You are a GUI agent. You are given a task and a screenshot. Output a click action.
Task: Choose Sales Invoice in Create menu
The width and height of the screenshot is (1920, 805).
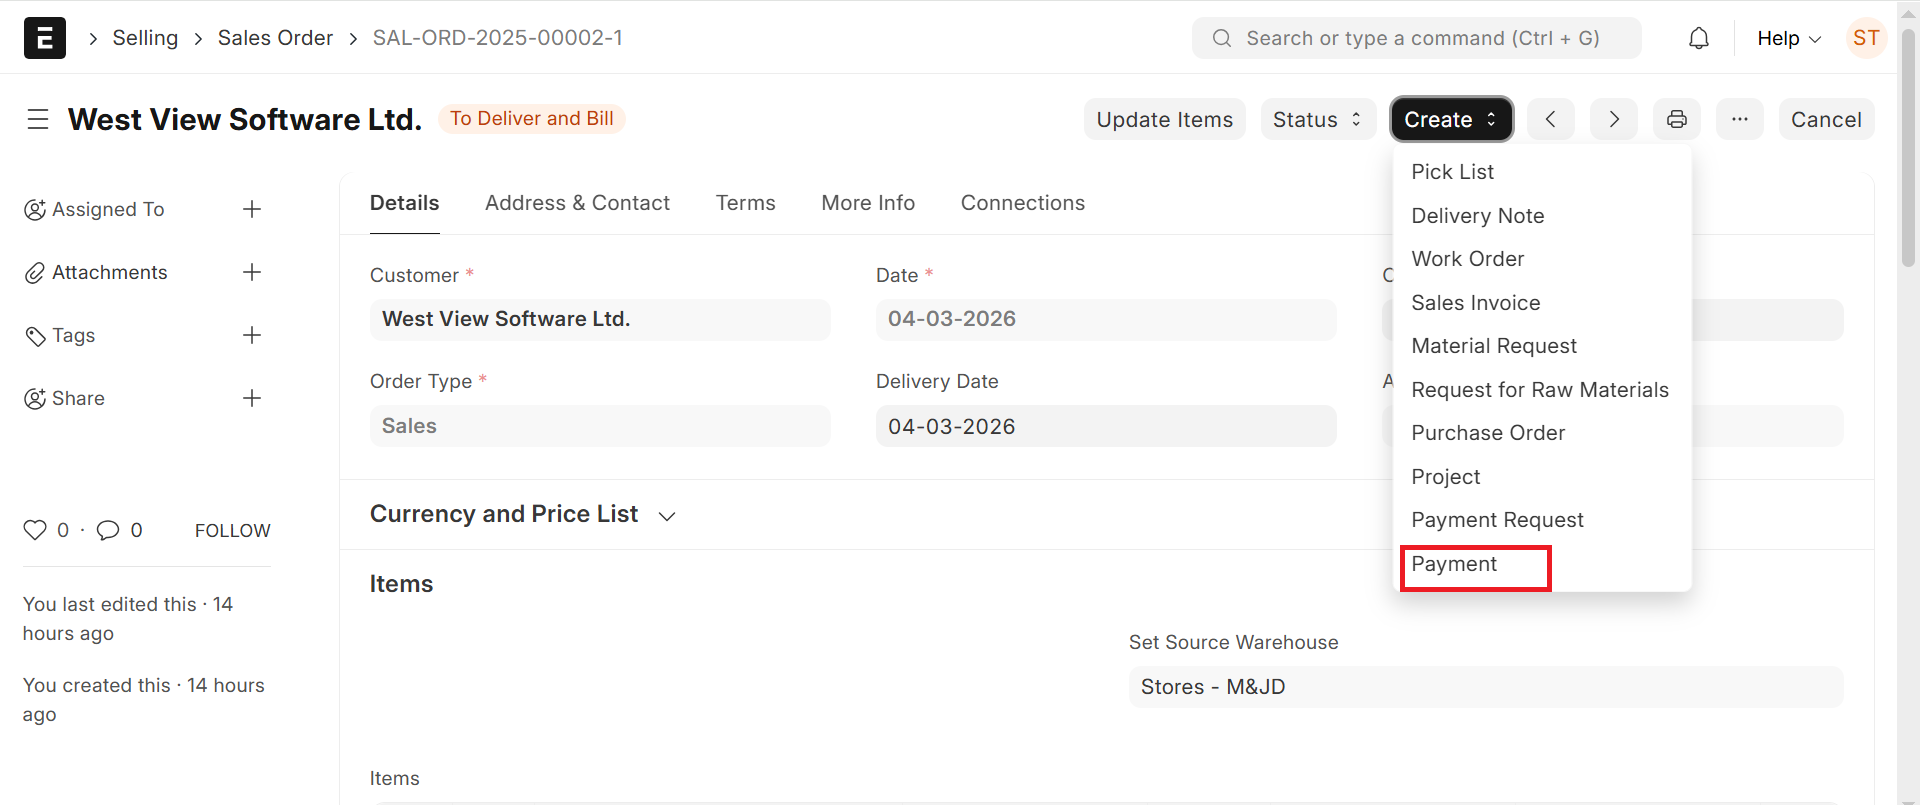tap(1475, 303)
